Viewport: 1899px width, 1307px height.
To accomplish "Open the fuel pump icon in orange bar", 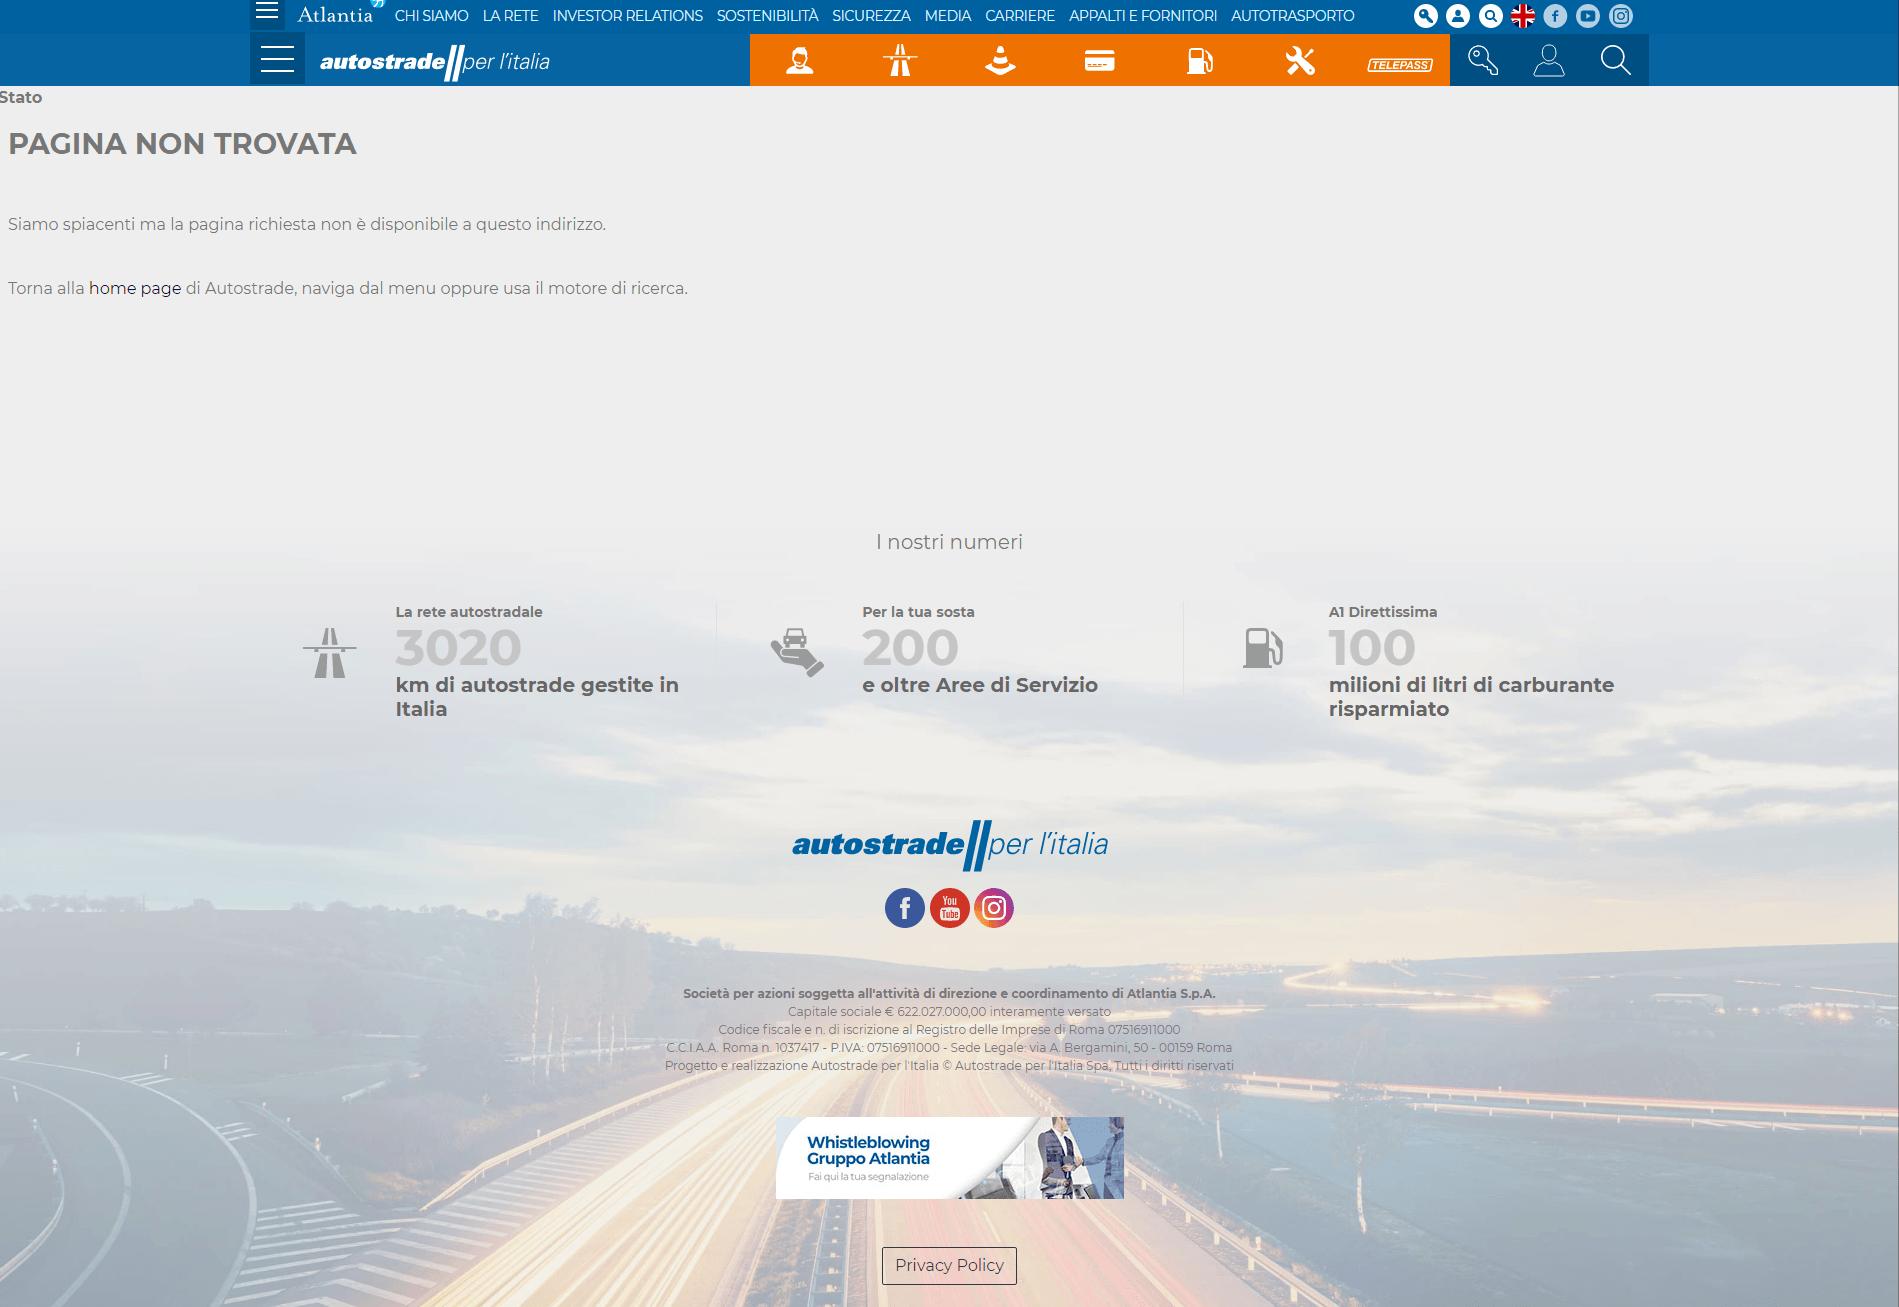I will [1199, 61].
